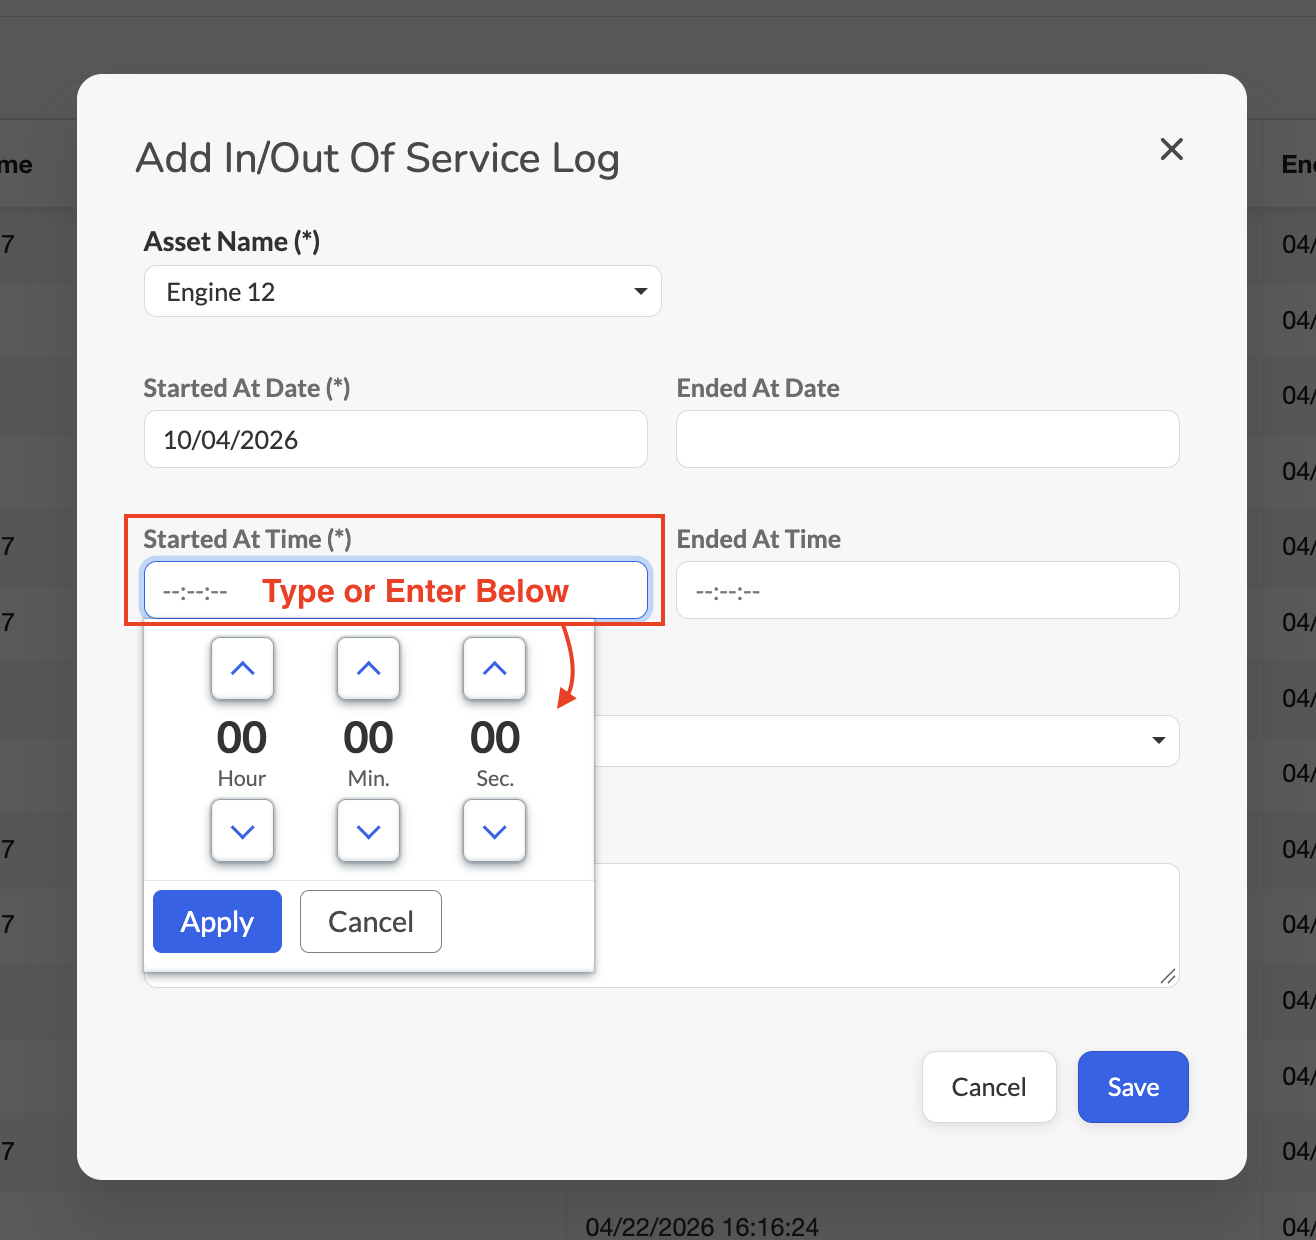This screenshot has width=1316, height=1240.
Task: Expand the dropdown behind the time picker
Action: (887, 741)
